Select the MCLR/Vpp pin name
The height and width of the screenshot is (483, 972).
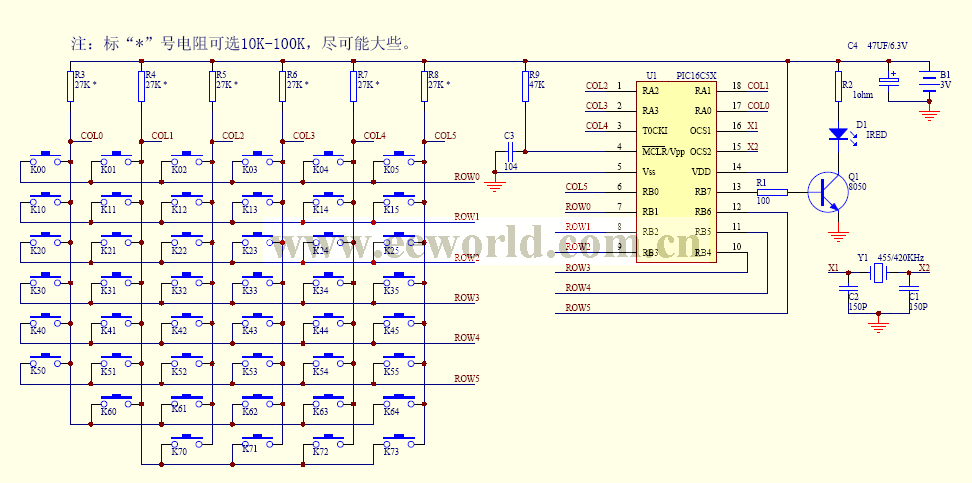pyautogui.click(x=663, y=151)
